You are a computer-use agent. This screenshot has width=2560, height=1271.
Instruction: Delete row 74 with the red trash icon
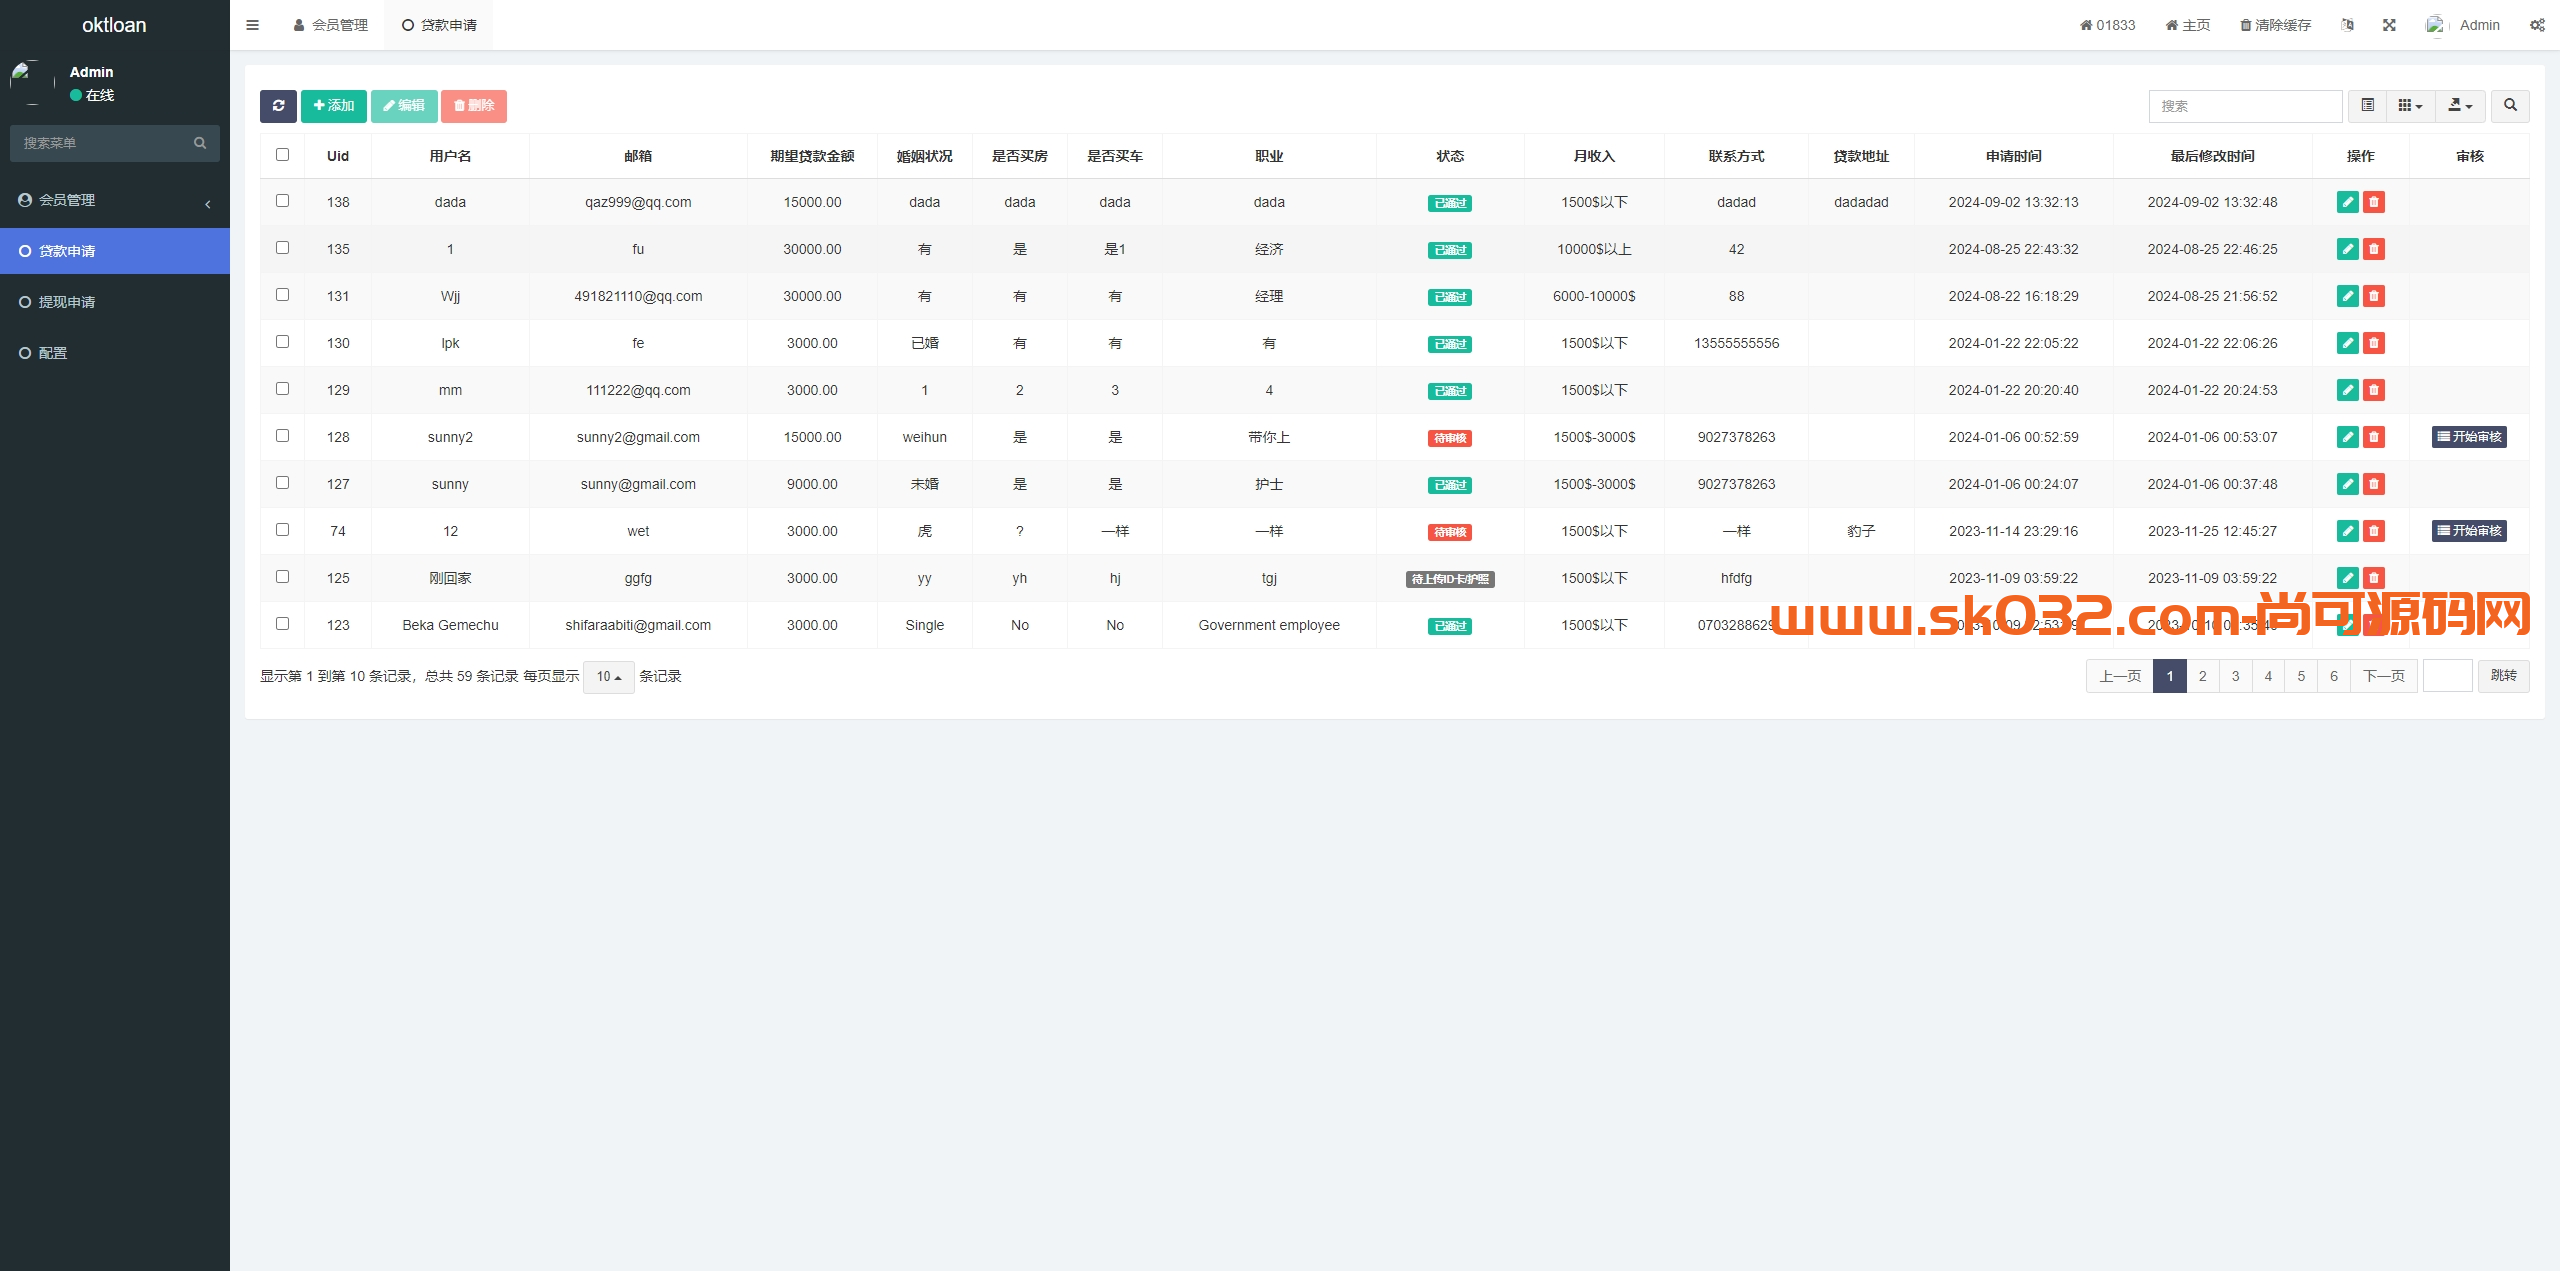2374,531
